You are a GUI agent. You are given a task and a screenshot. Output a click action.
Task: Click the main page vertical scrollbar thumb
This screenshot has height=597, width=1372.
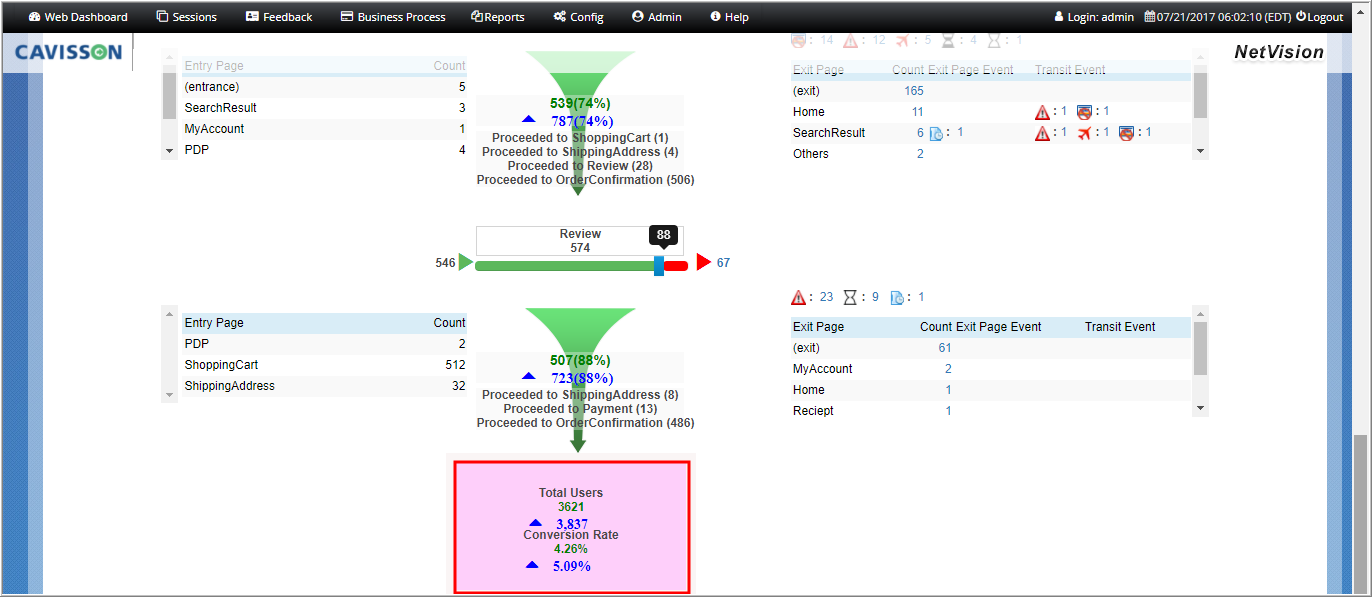click(1360, 515)
